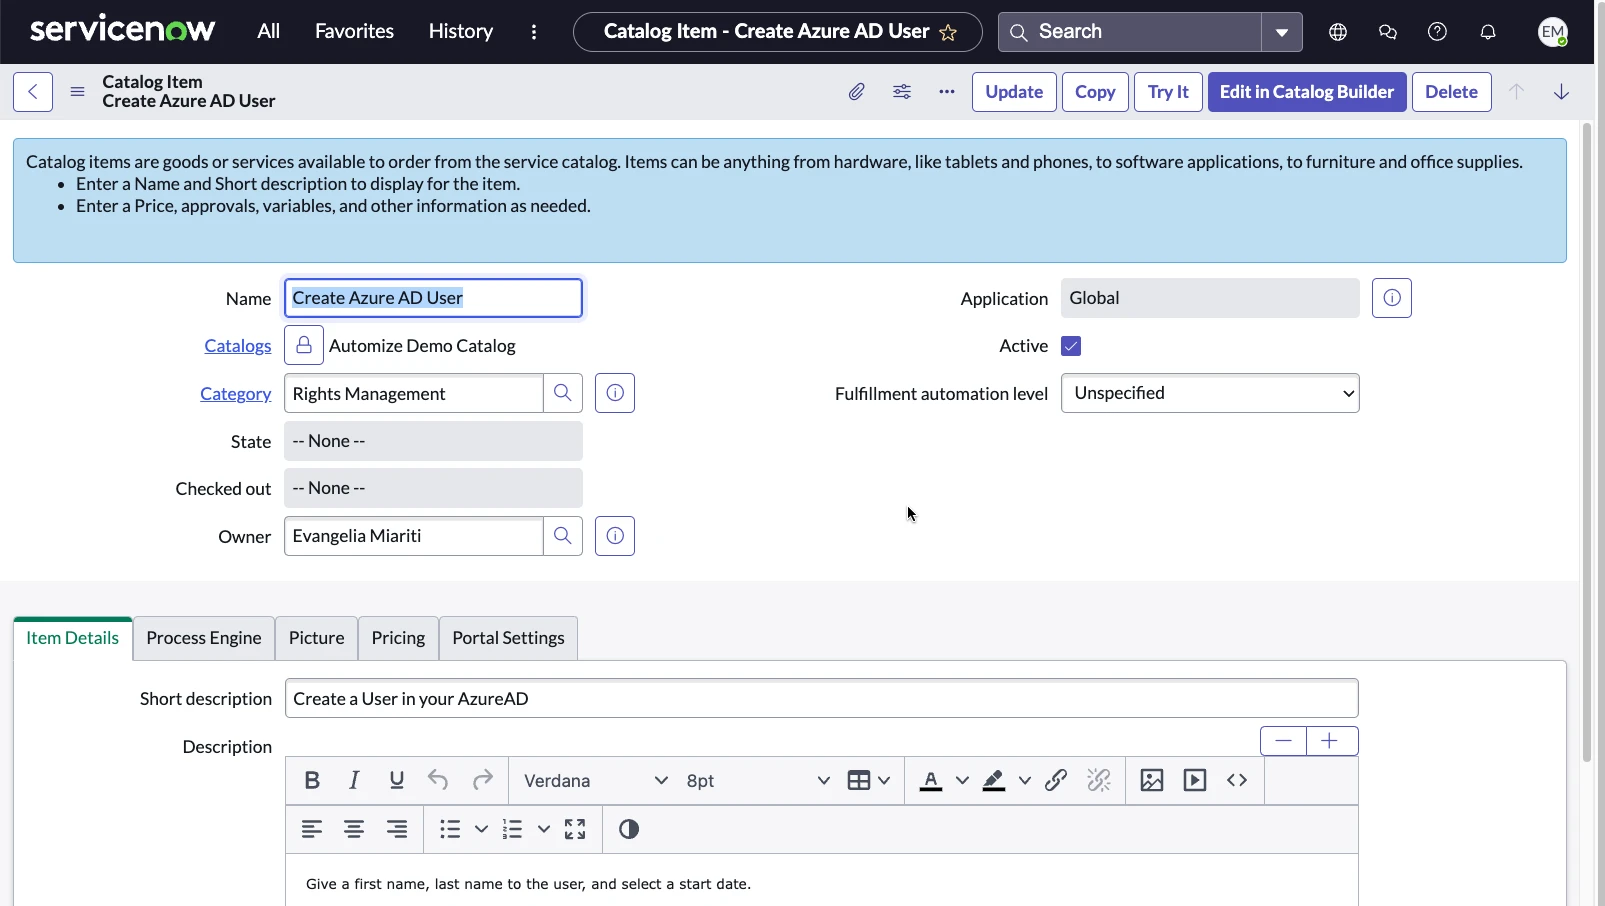
Task: Click the Owner info preview icon
Action: point(615,536)
